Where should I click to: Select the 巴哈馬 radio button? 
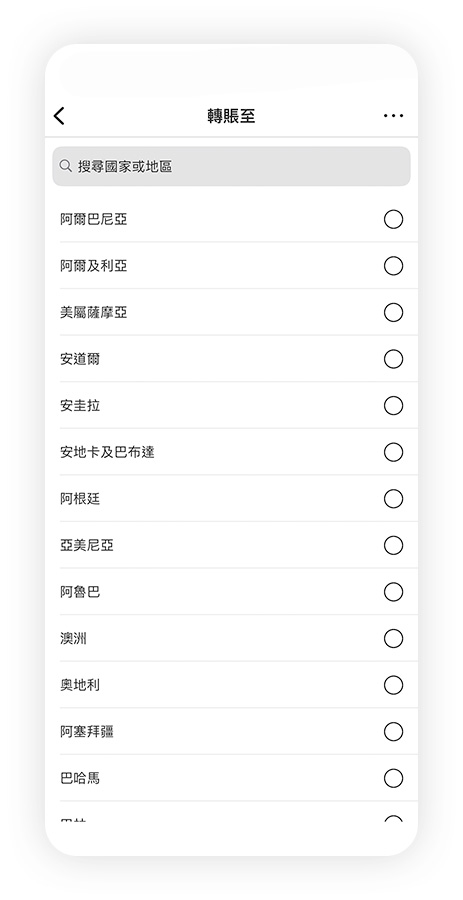coord(393,778)
